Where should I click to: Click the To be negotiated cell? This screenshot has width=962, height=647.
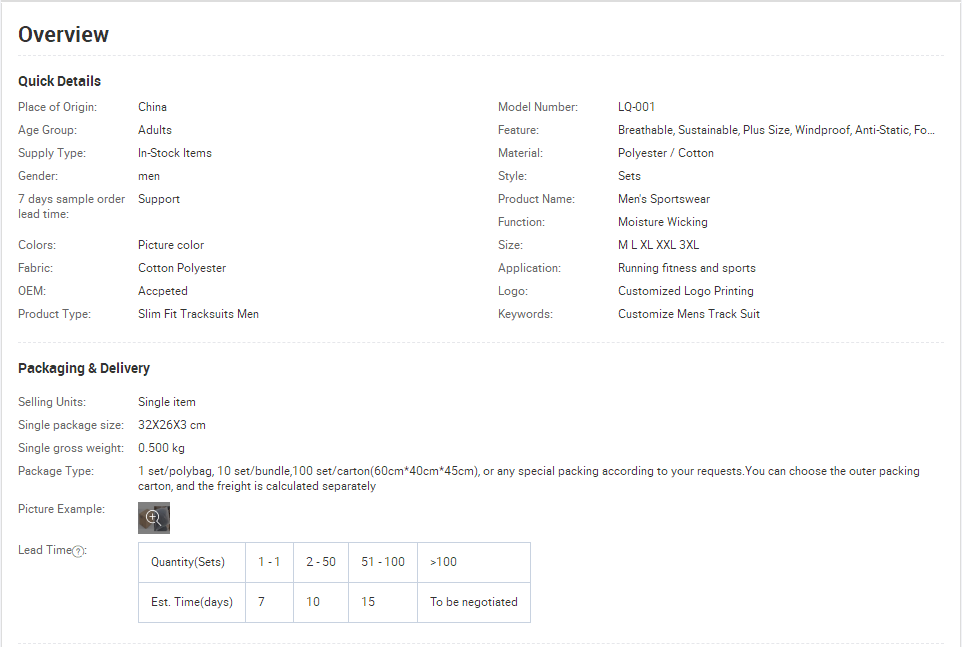474,602
